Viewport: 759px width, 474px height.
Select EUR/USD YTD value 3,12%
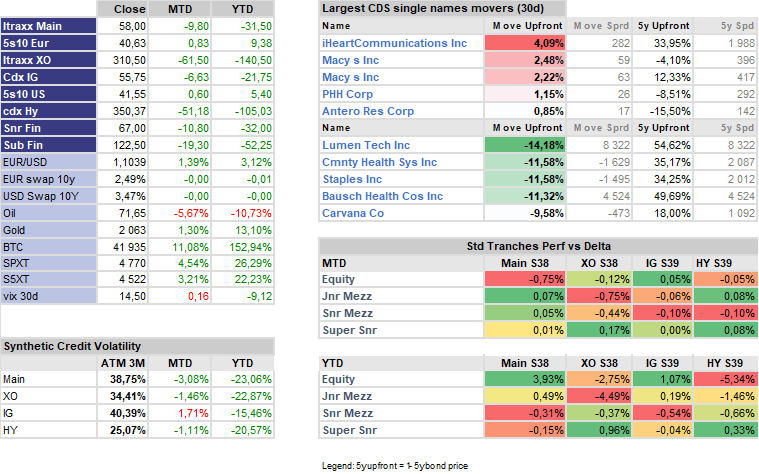click(257, 162)
